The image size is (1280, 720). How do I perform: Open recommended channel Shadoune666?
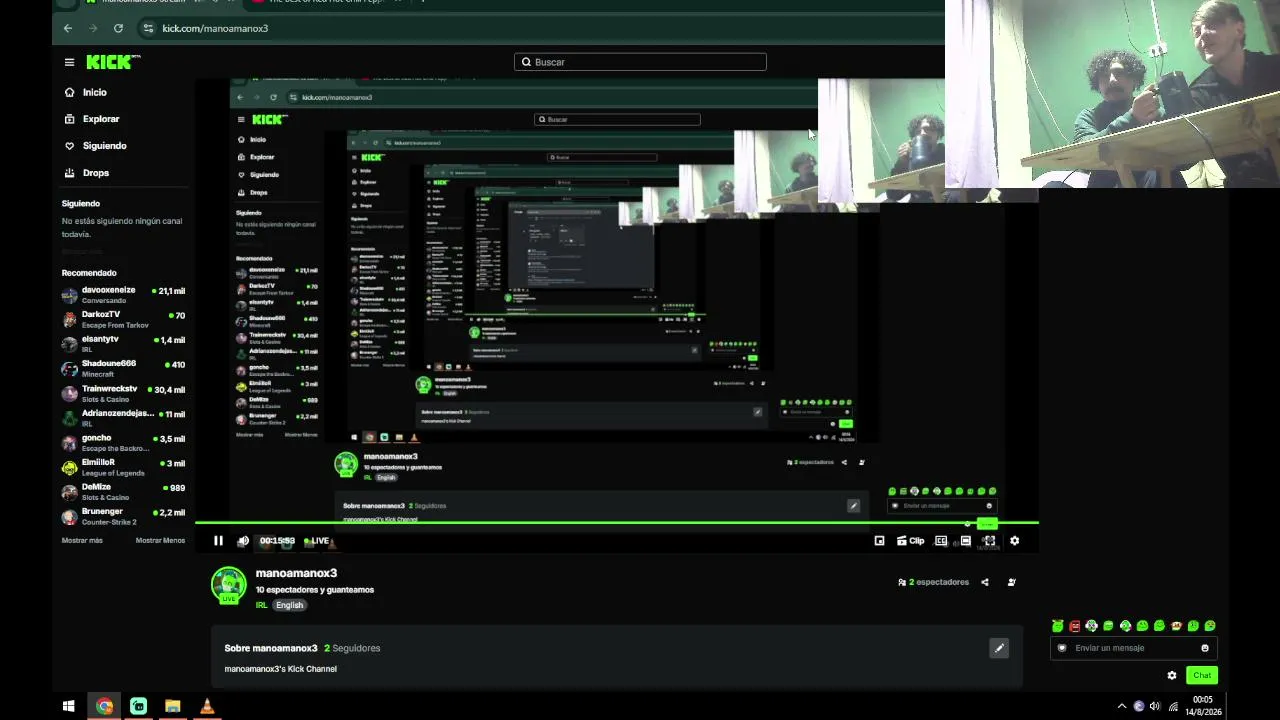(123, 368)
